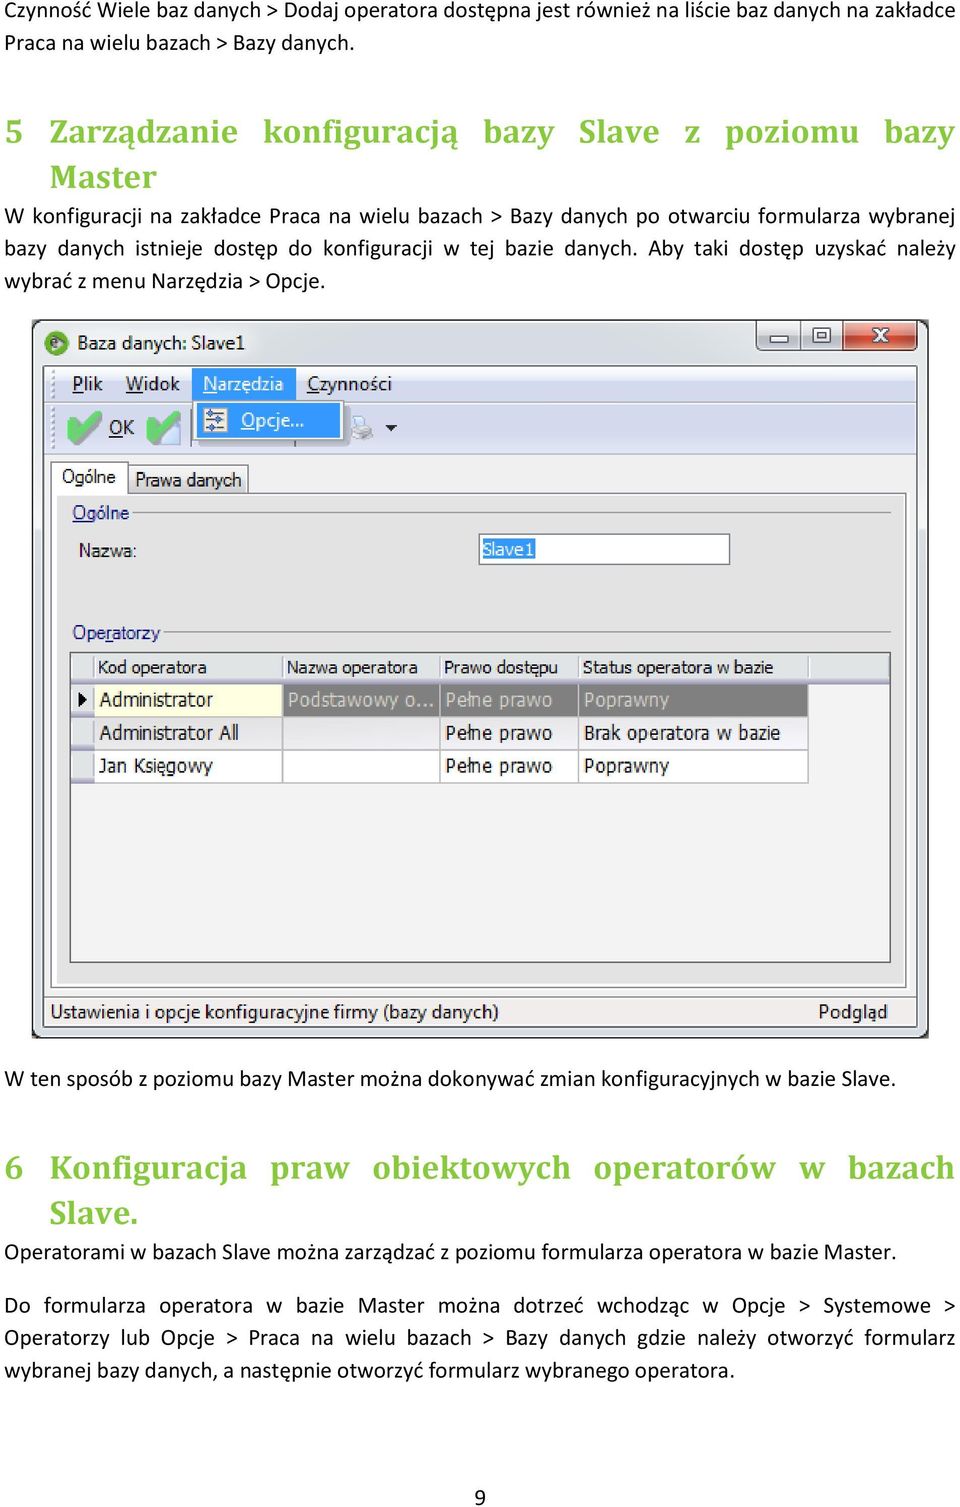Click the Podstawowy o... name cell
The image size is (960, 1507).
click(361, 700)
